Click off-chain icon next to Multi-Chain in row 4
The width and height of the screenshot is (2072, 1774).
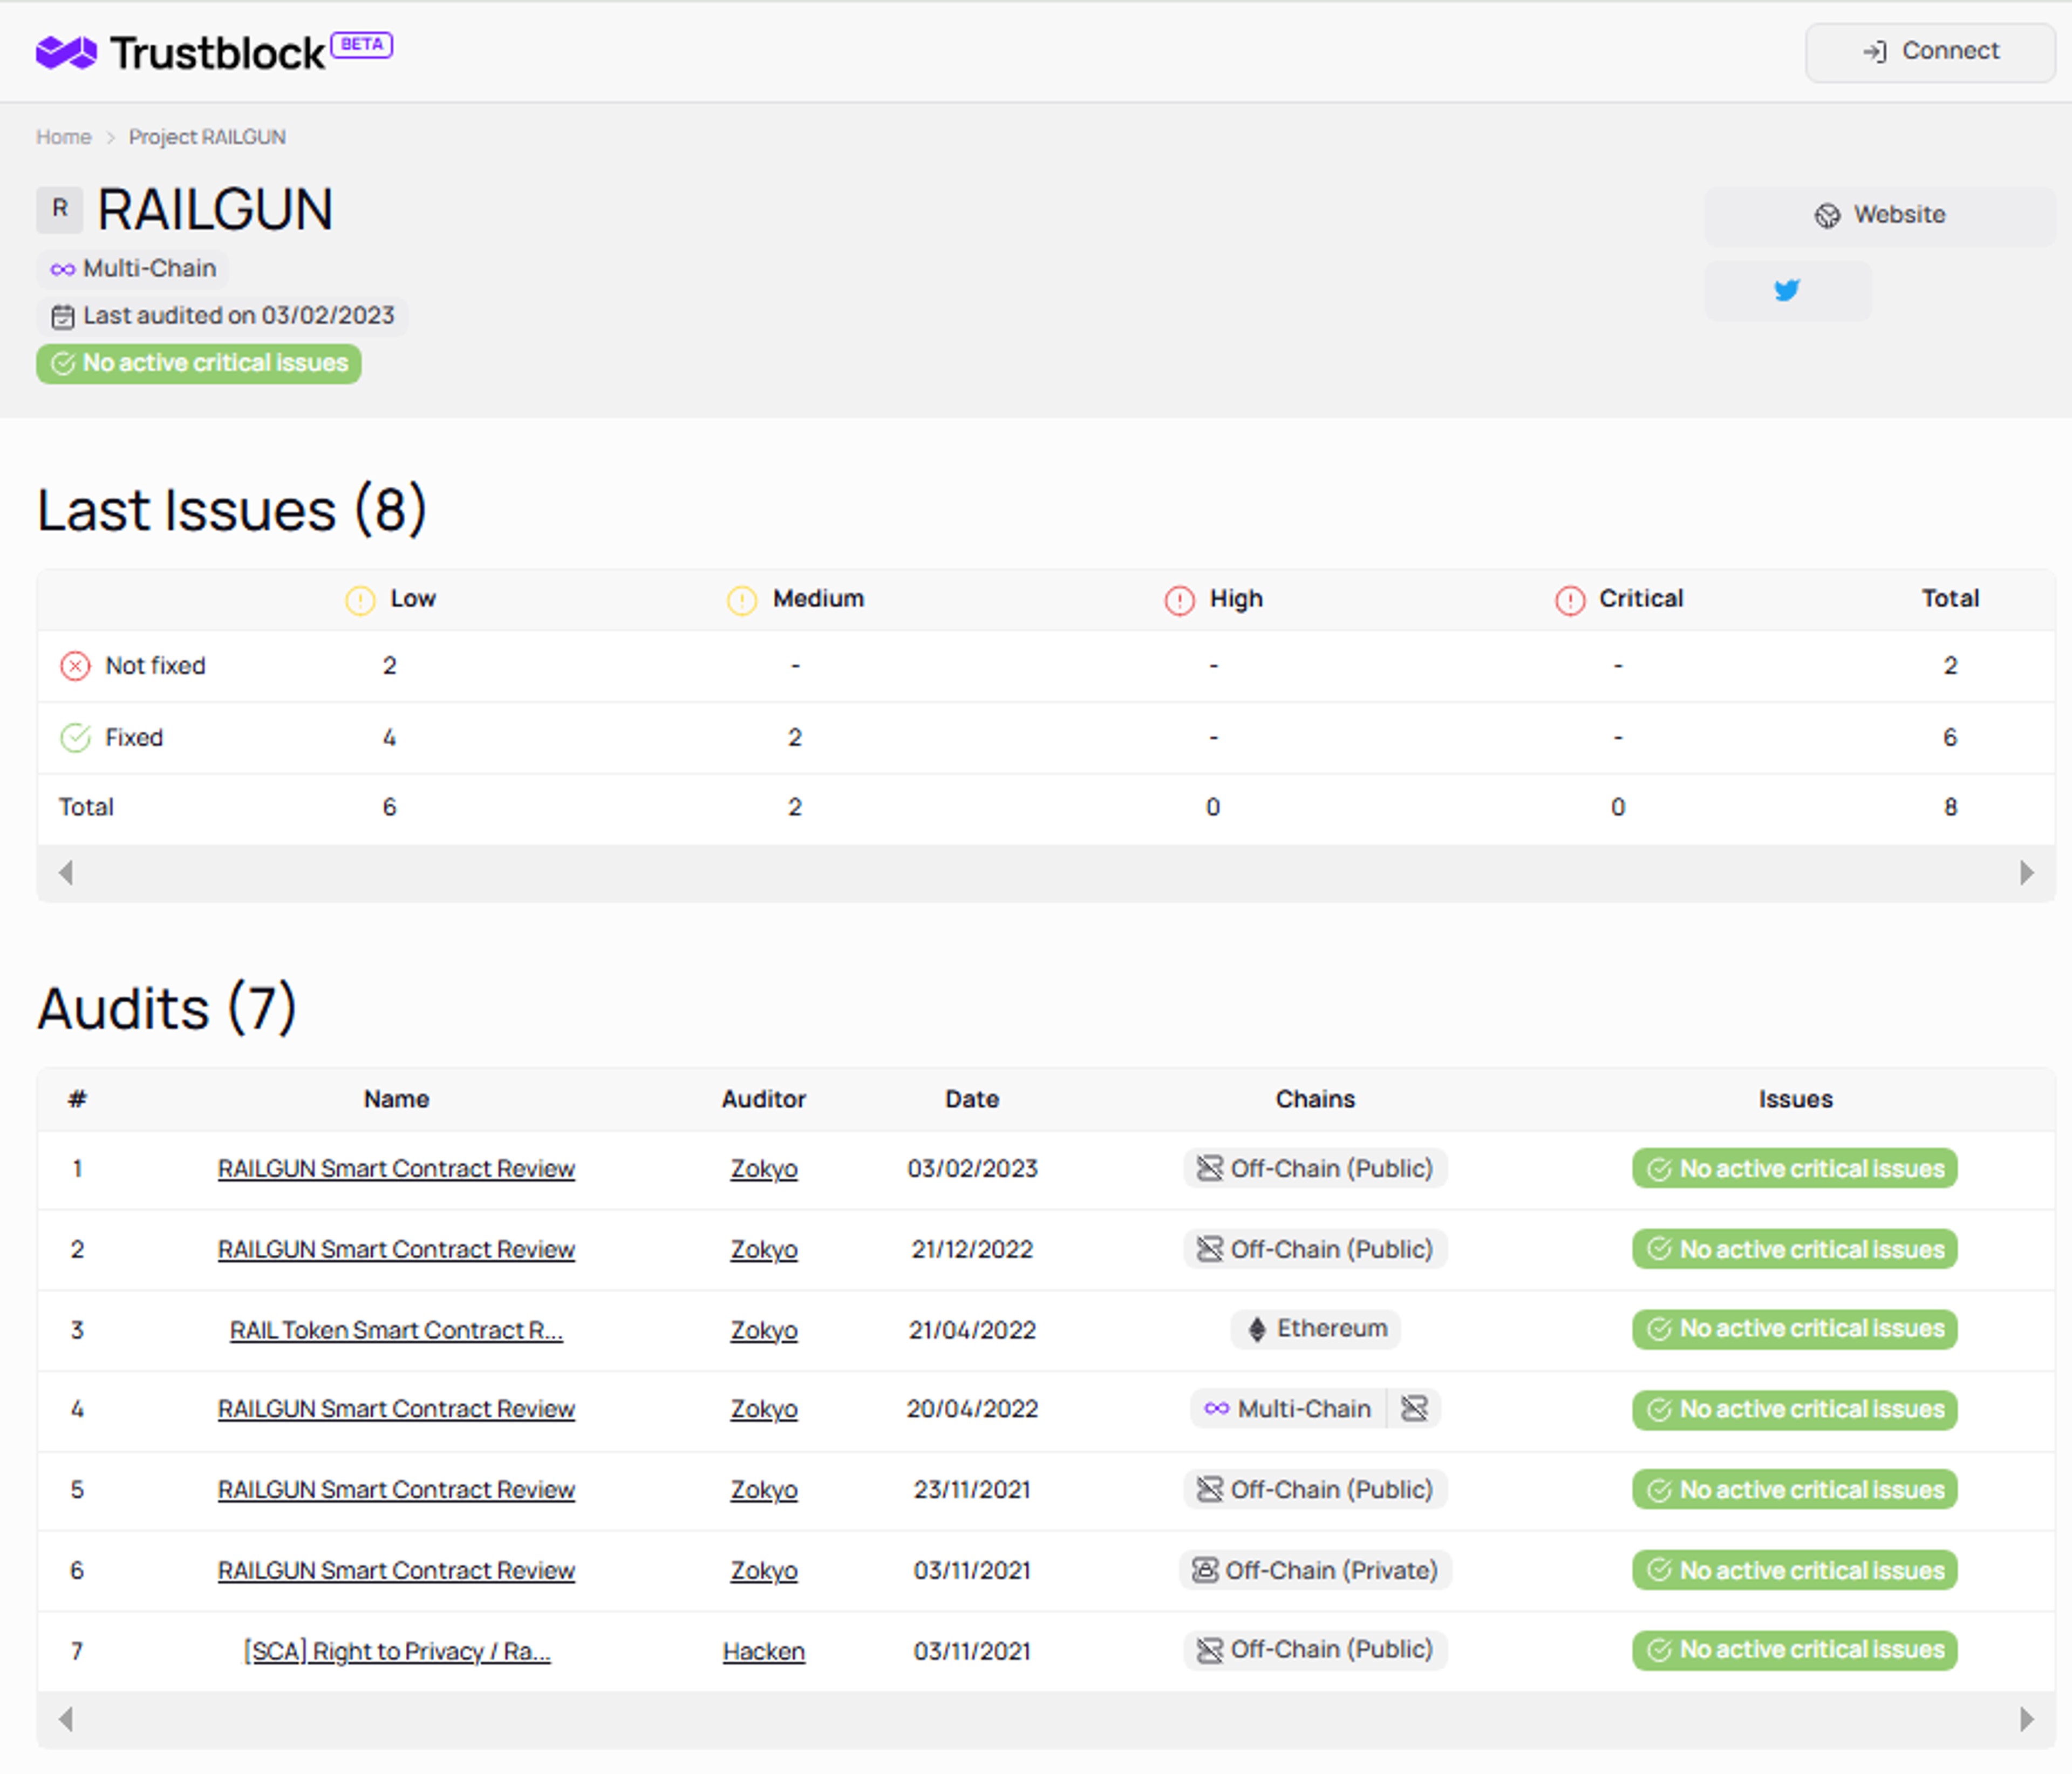click(x=1414, y=1409)
